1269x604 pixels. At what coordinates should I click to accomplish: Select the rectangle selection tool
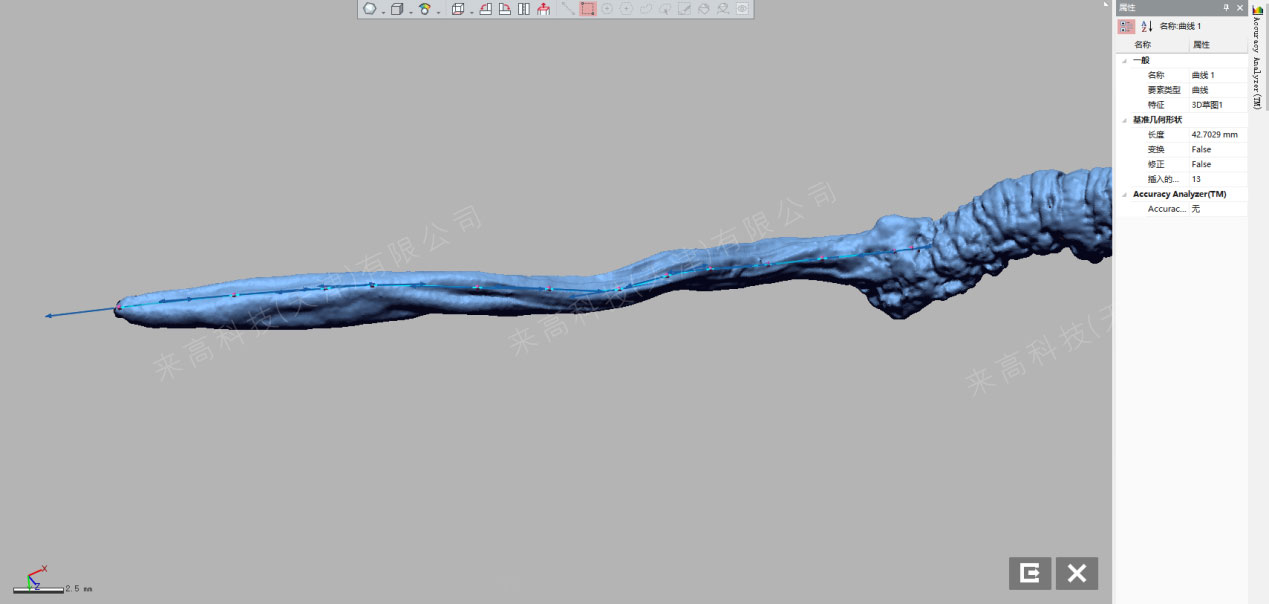tap(588, 9)
